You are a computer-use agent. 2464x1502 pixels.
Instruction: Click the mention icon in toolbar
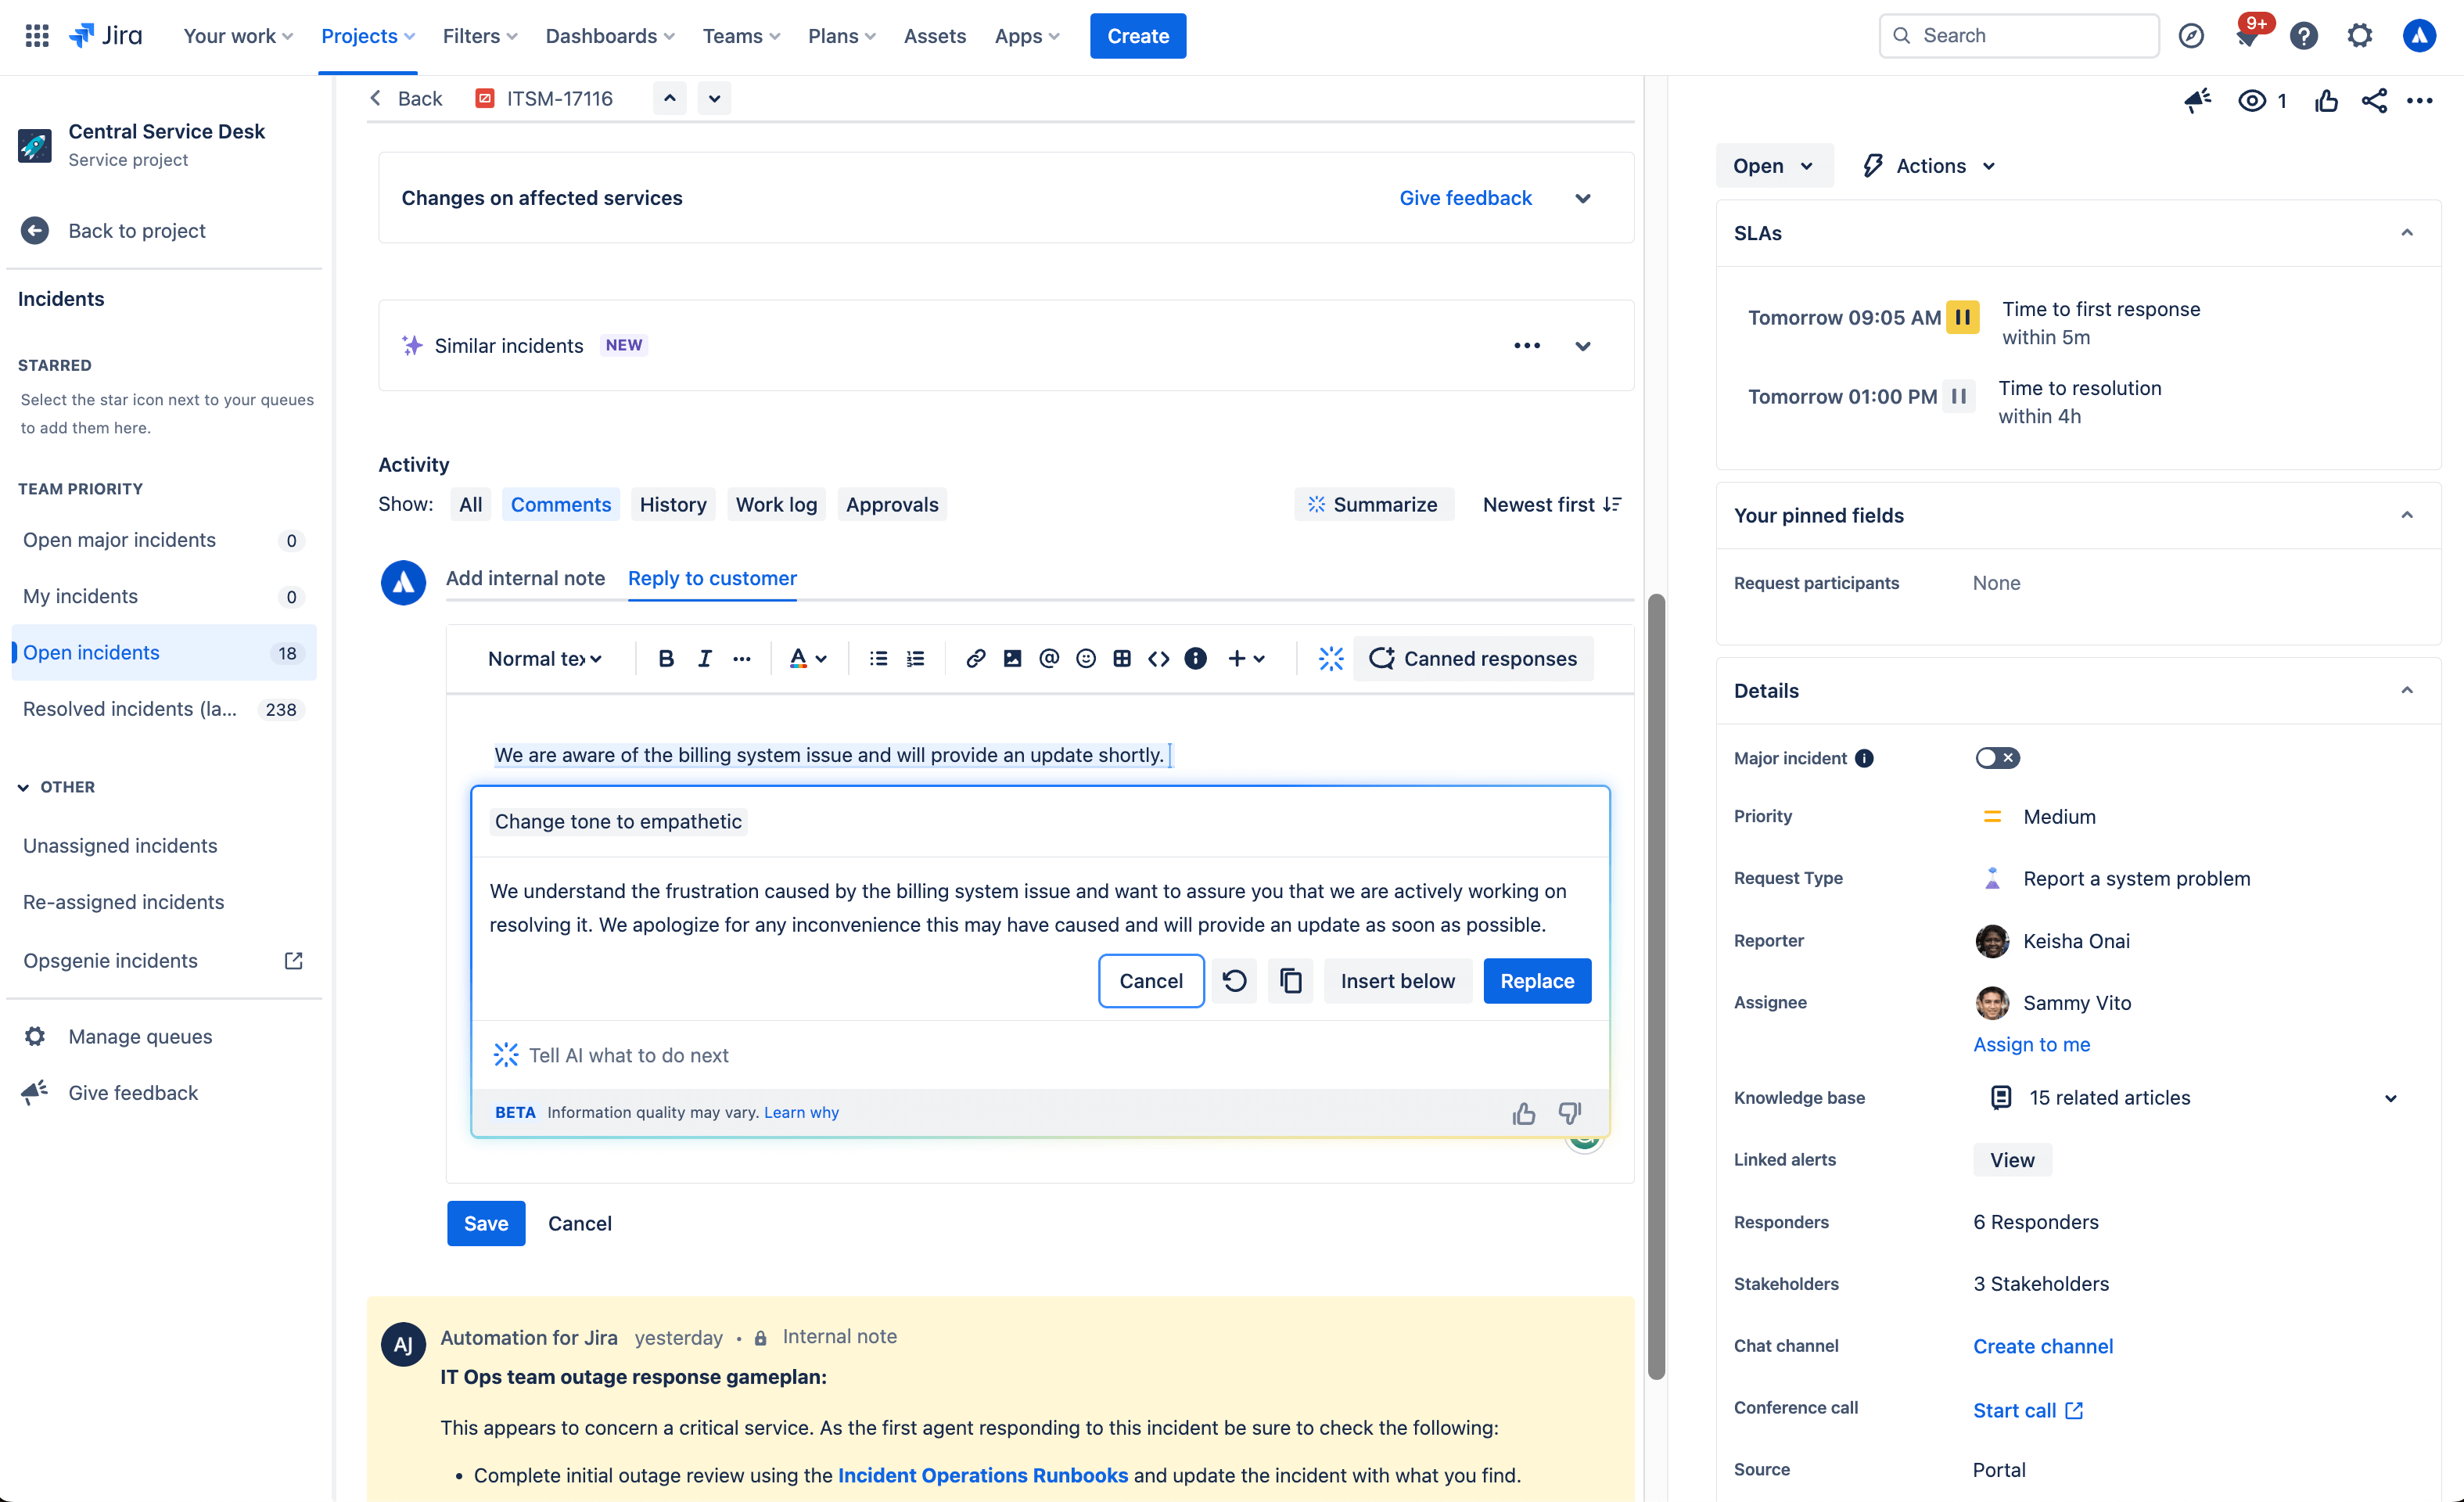[x=1047, y=657]
